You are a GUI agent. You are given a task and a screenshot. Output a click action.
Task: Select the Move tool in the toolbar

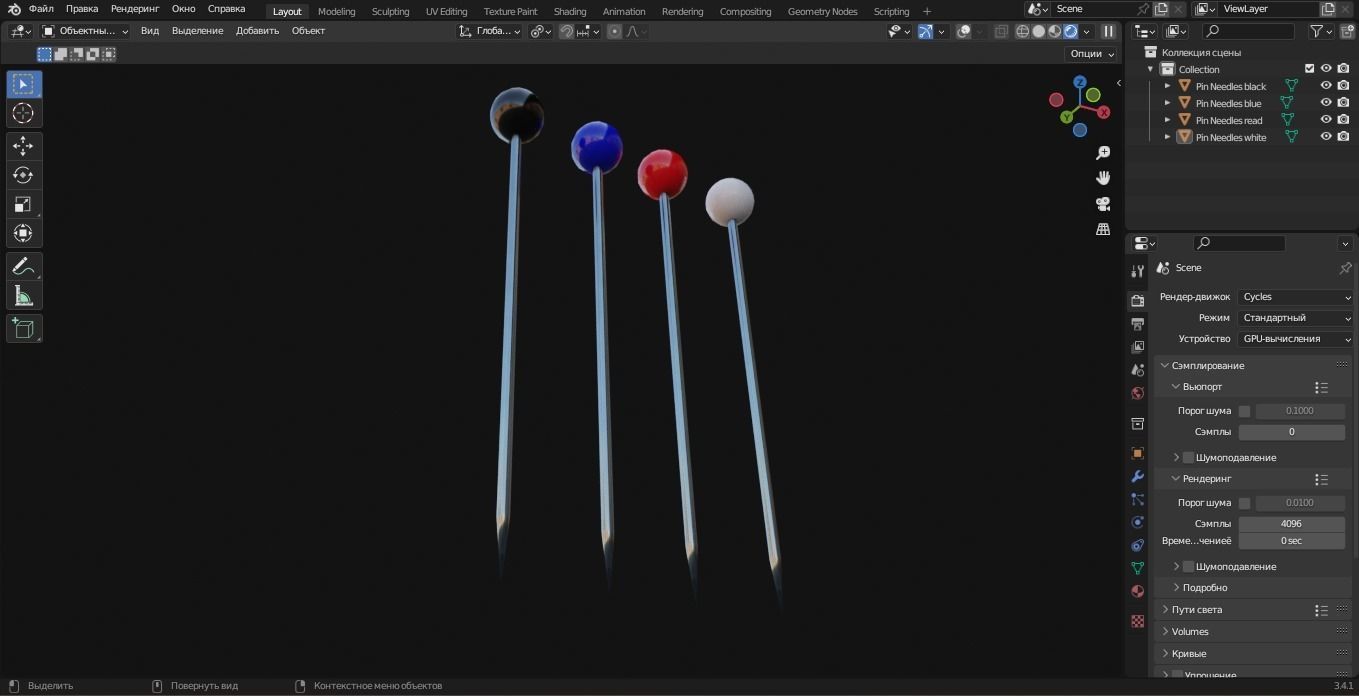tap(23, 145)
